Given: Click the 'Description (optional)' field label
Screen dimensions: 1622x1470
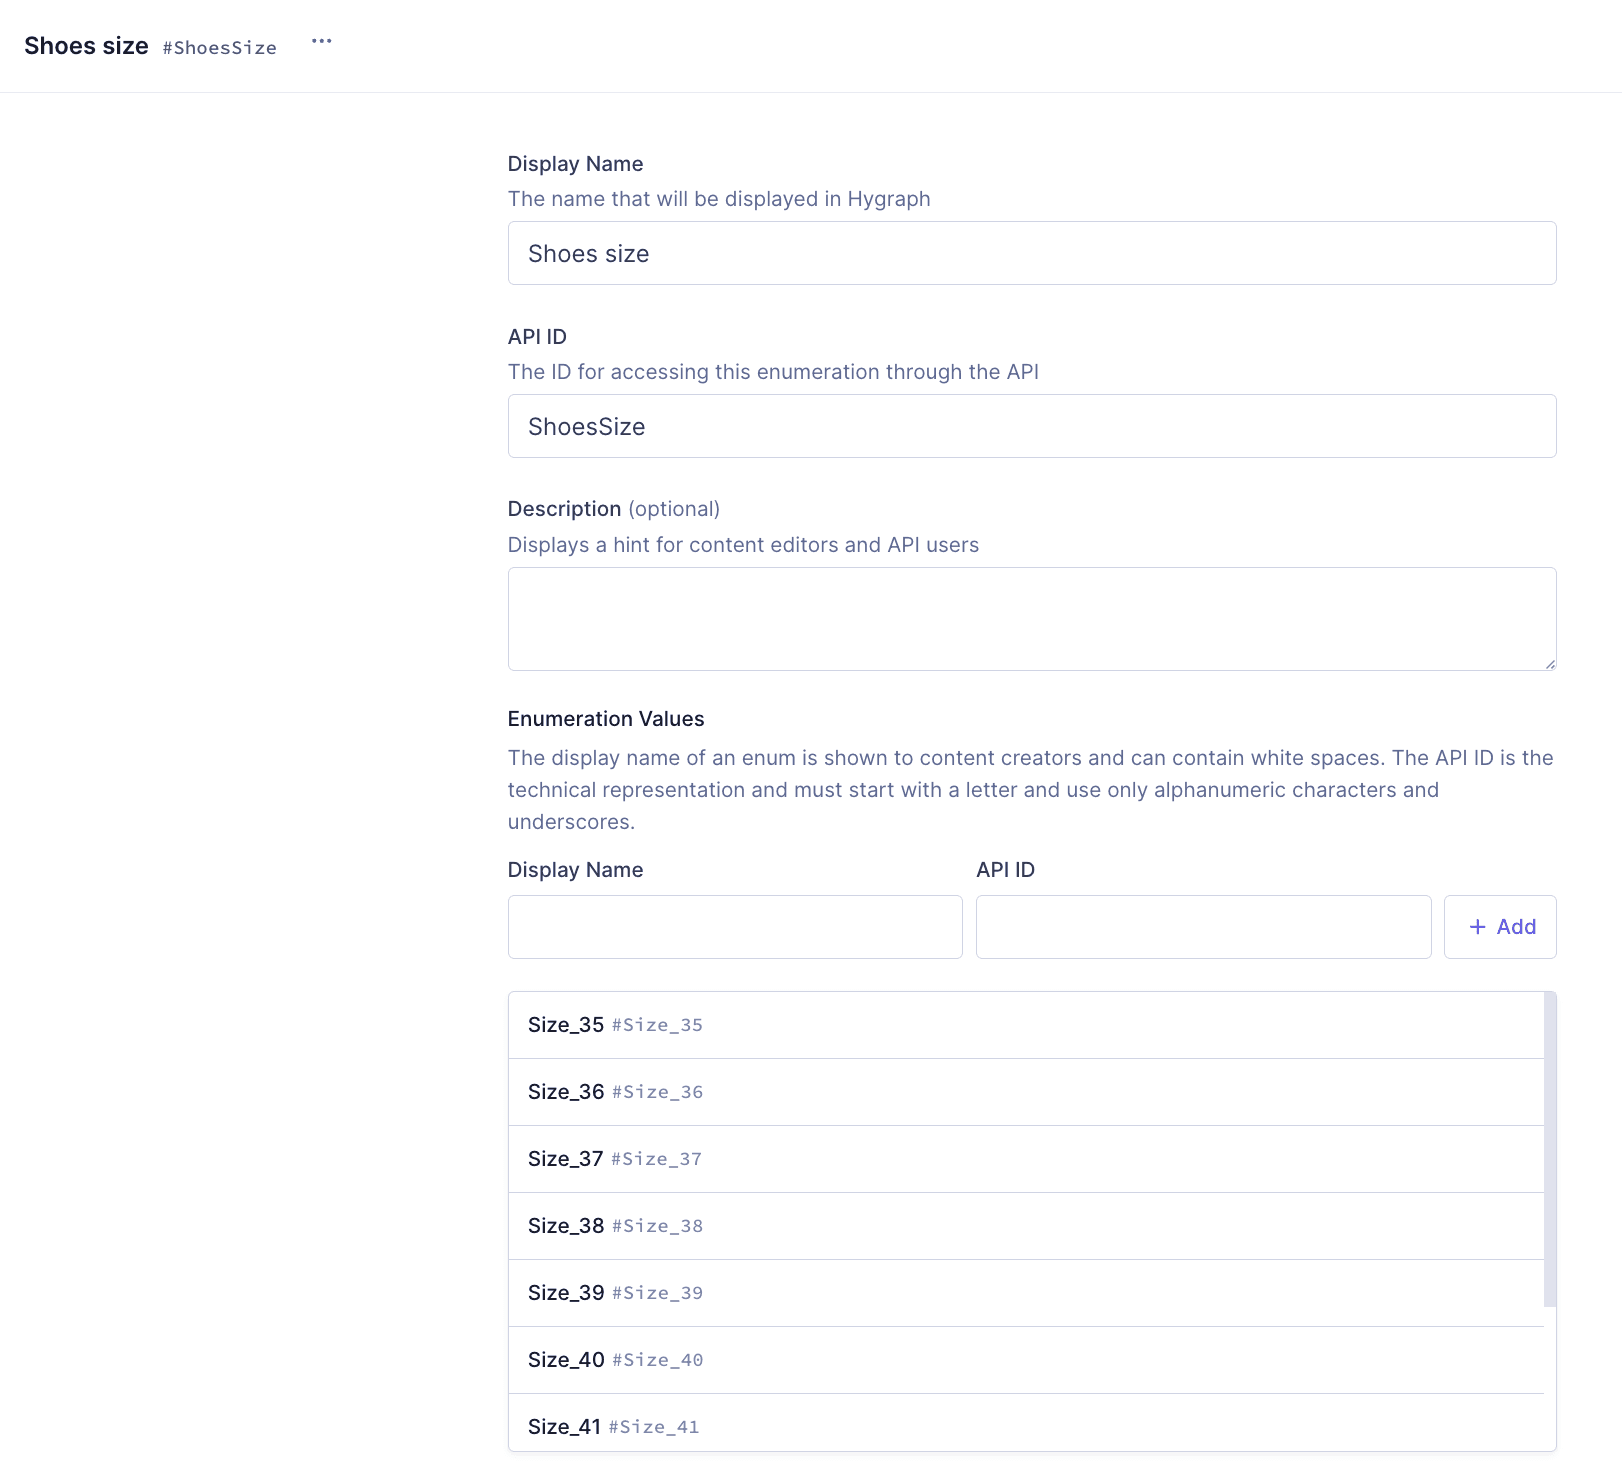Looking at the screenshot, I should (613, 509).
